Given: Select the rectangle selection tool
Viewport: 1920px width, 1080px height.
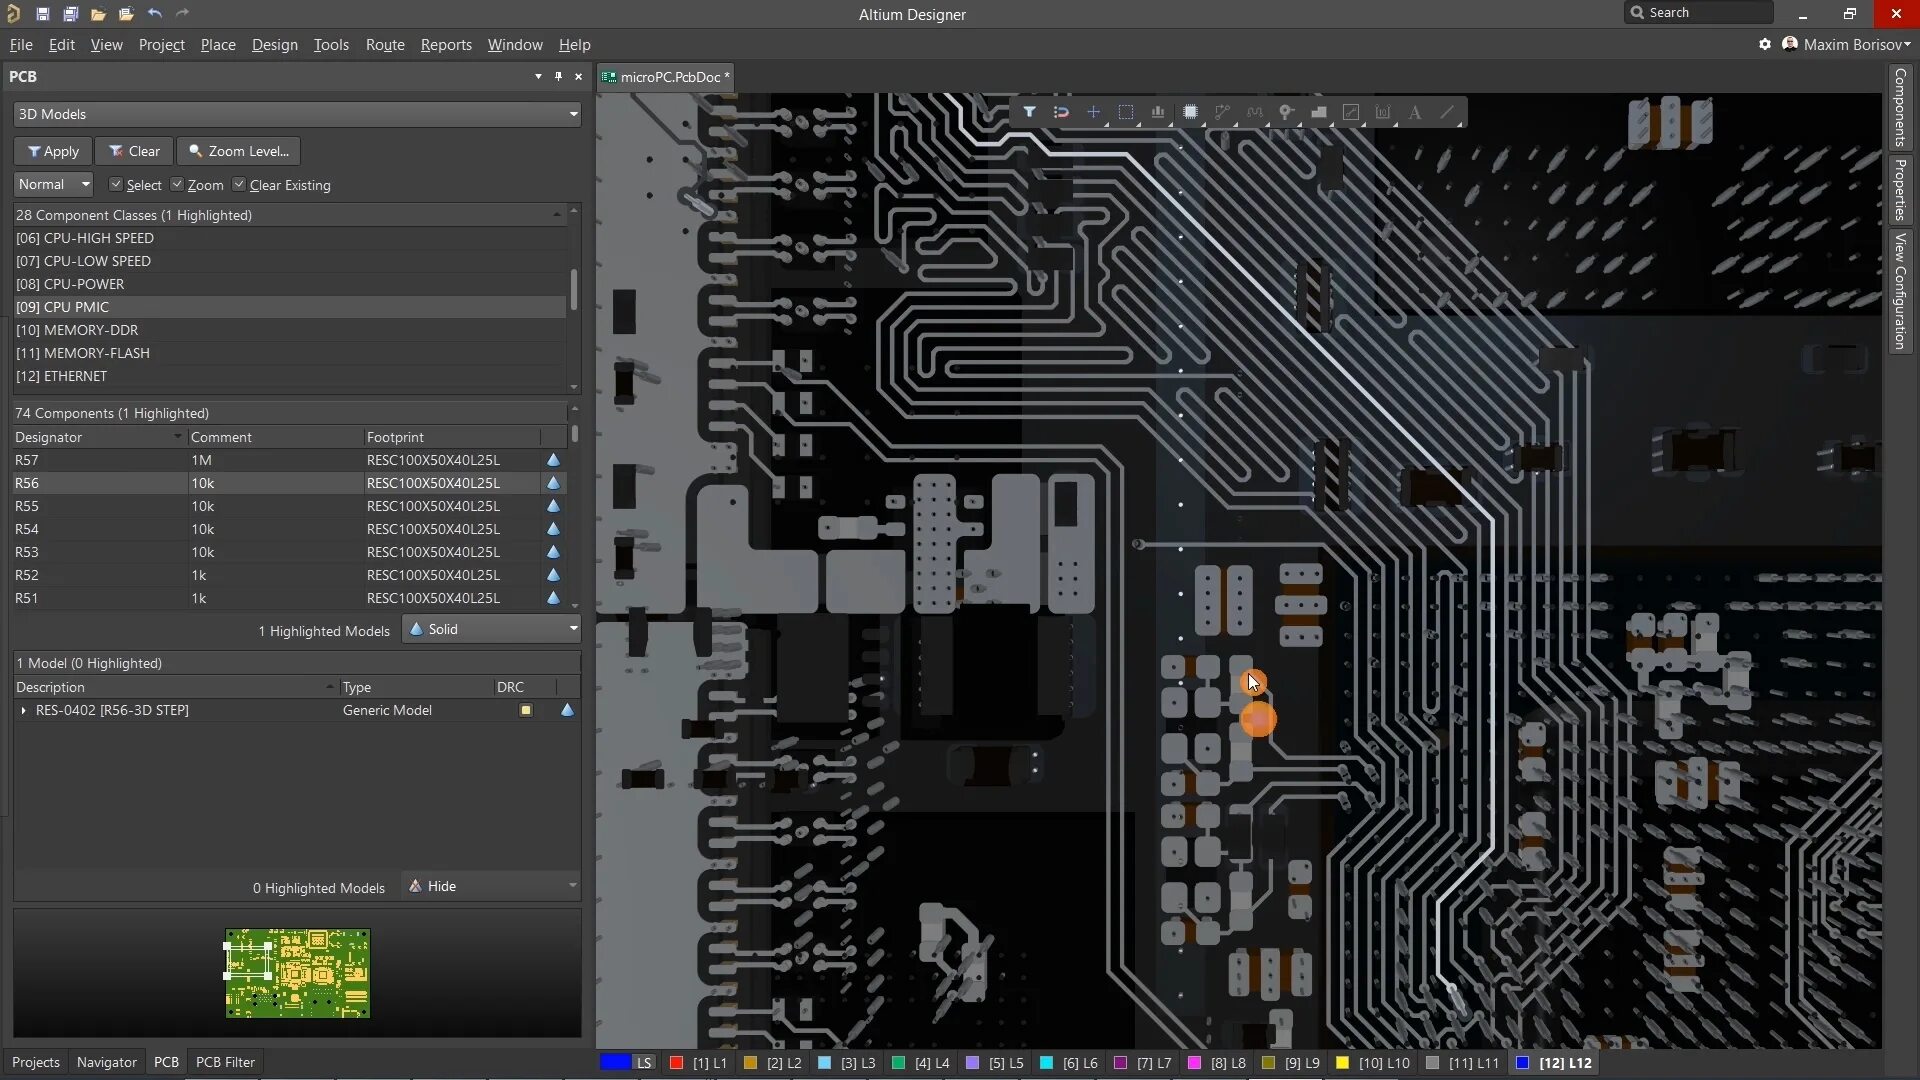Looking at the screenshot, I should pos(1125,112).
